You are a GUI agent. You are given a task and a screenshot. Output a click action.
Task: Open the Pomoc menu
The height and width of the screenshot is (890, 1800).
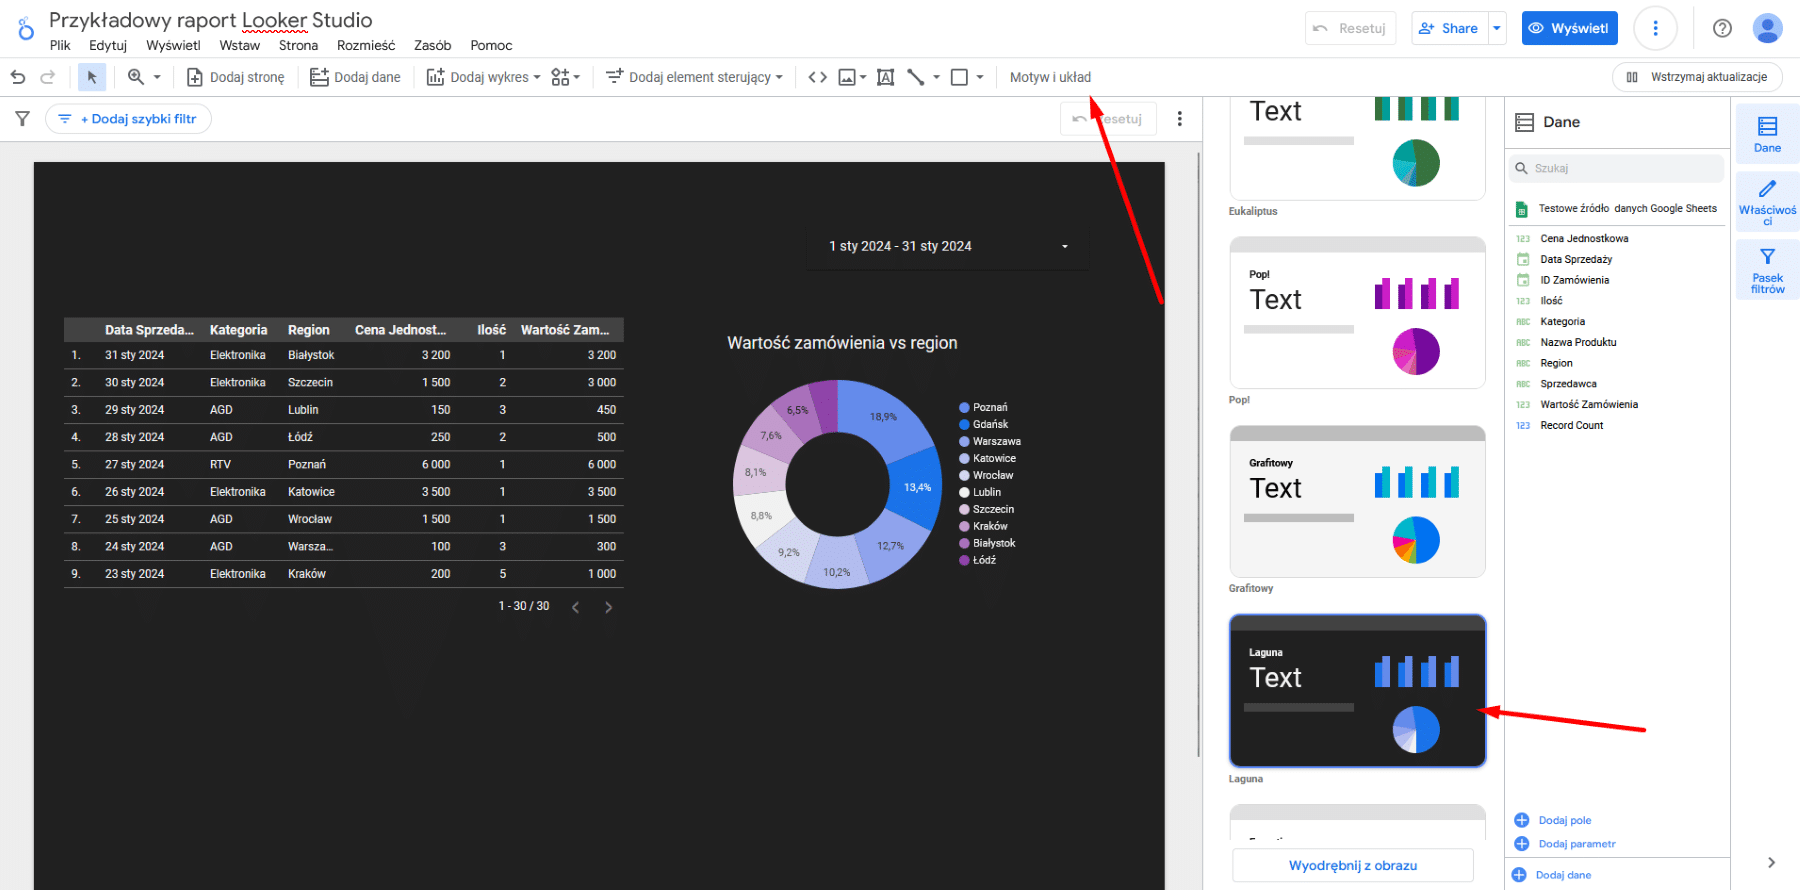point(491,45)
